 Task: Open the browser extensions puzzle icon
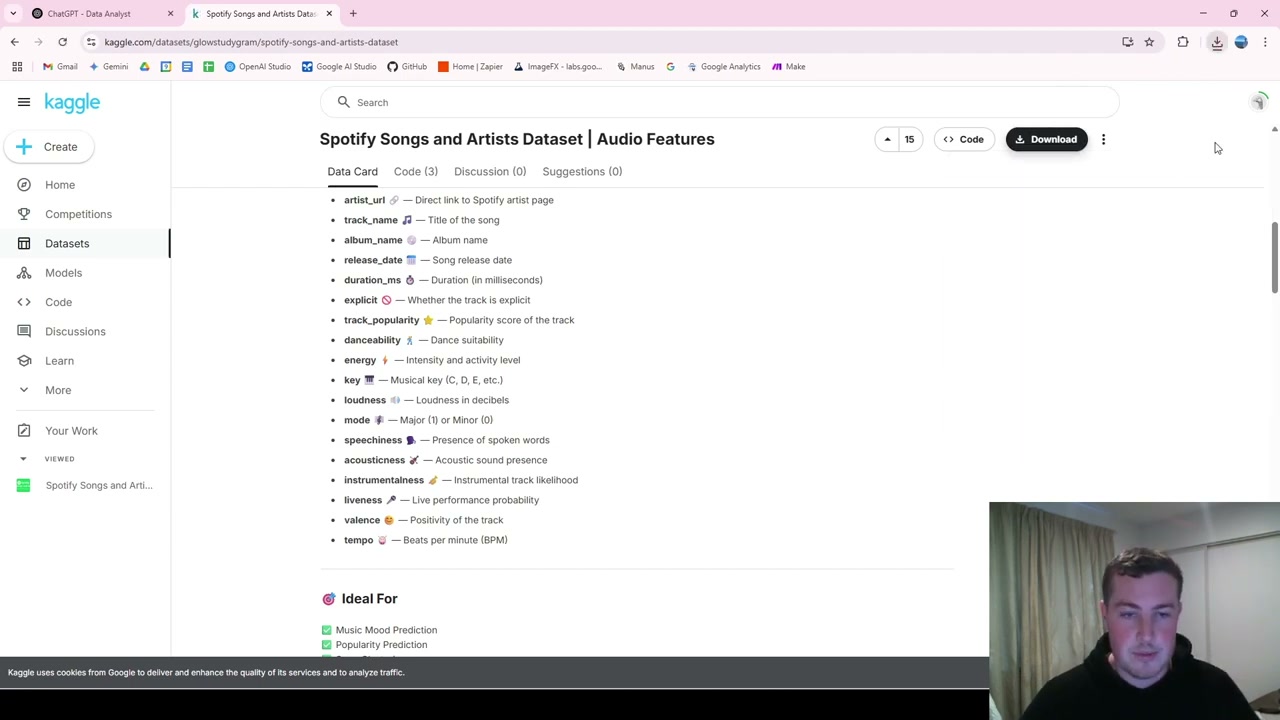tap(1183, 42)
